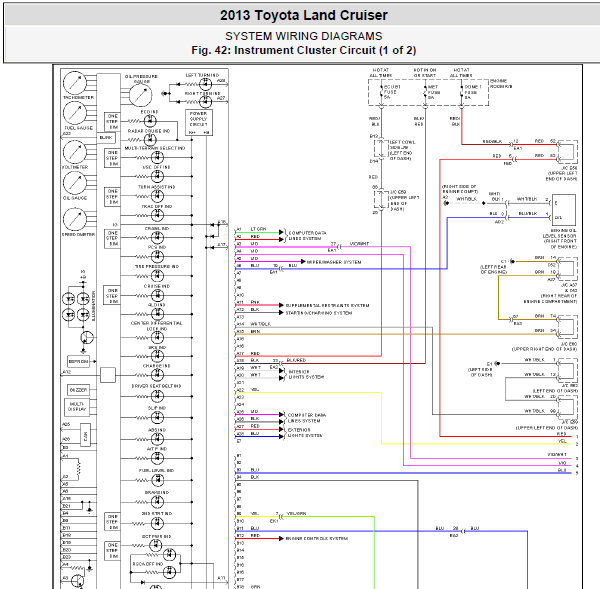Select the oil pressure gauge dial symbol
The height and width of the screenshot is (589, 600).
pyautogui.click(x=140, y=95)
